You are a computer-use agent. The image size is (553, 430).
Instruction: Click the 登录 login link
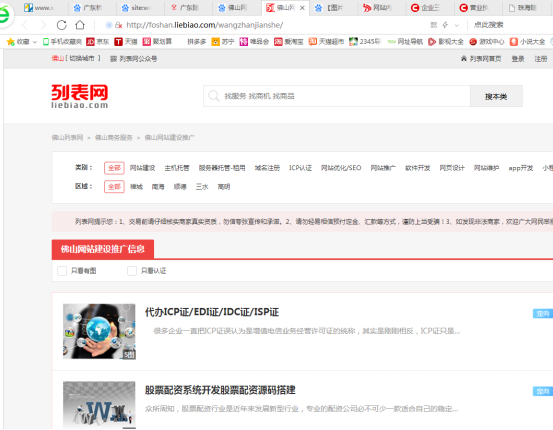(518, 59)
